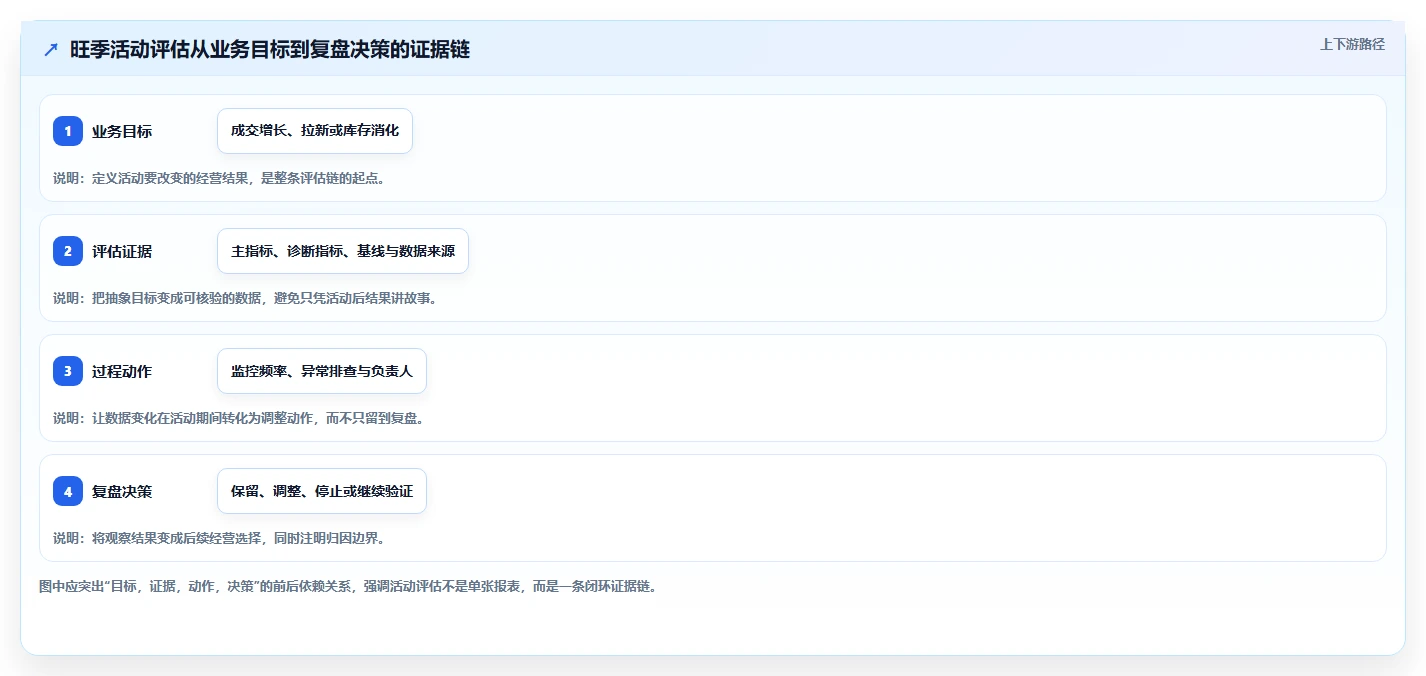Click the description starting 说明：将观察结果变成后续经营选择
Screen dimensions: 1426x676
pos(219,538)
